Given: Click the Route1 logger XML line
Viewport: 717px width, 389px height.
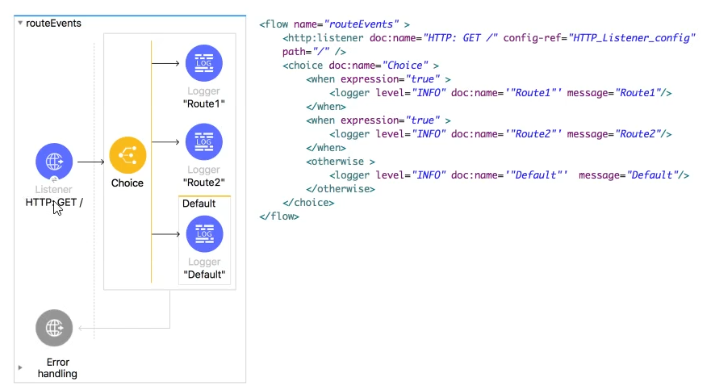Looking at the screenshot, I should [x=501, y=93].
